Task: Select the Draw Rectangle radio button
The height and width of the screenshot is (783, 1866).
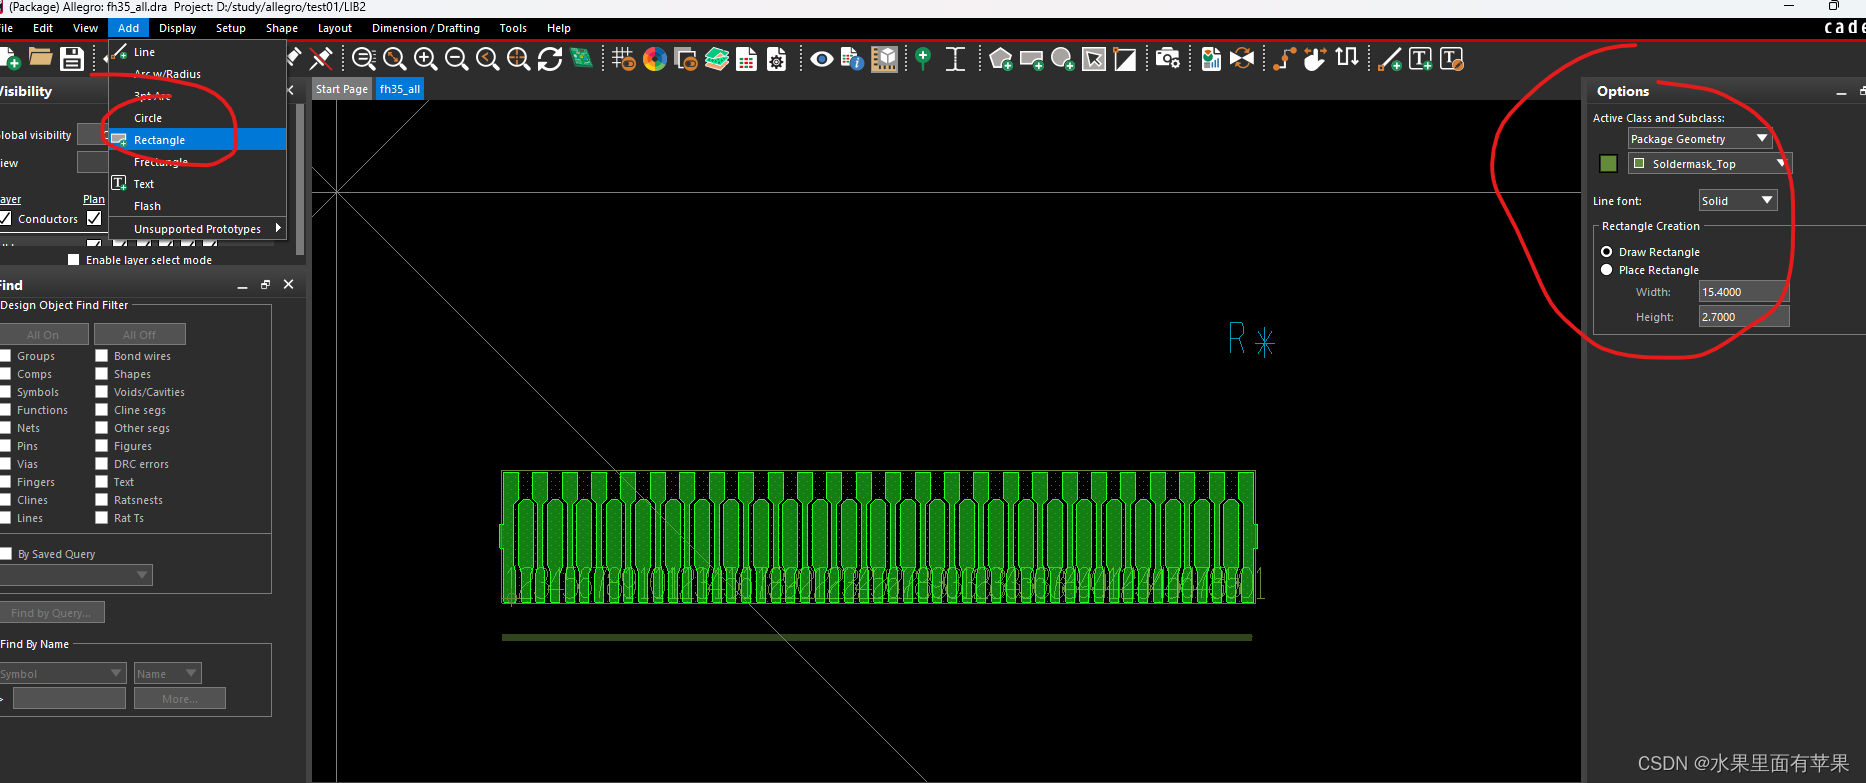Action: point(1607,252)
